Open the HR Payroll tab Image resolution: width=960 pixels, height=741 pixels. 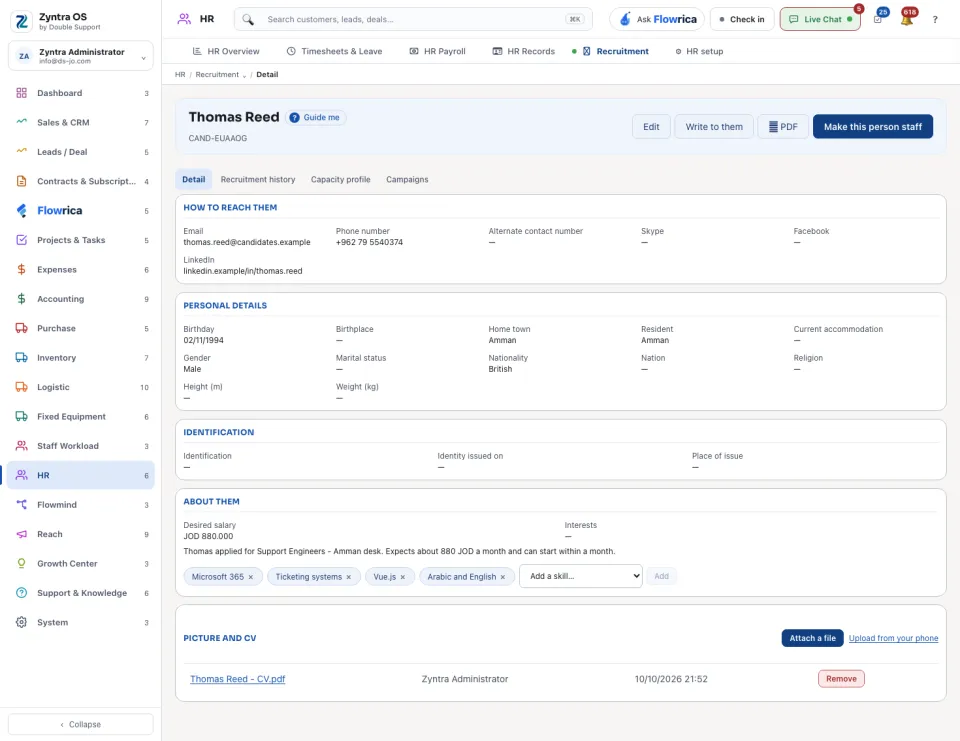pyautogui.click(x=437, y=51)
